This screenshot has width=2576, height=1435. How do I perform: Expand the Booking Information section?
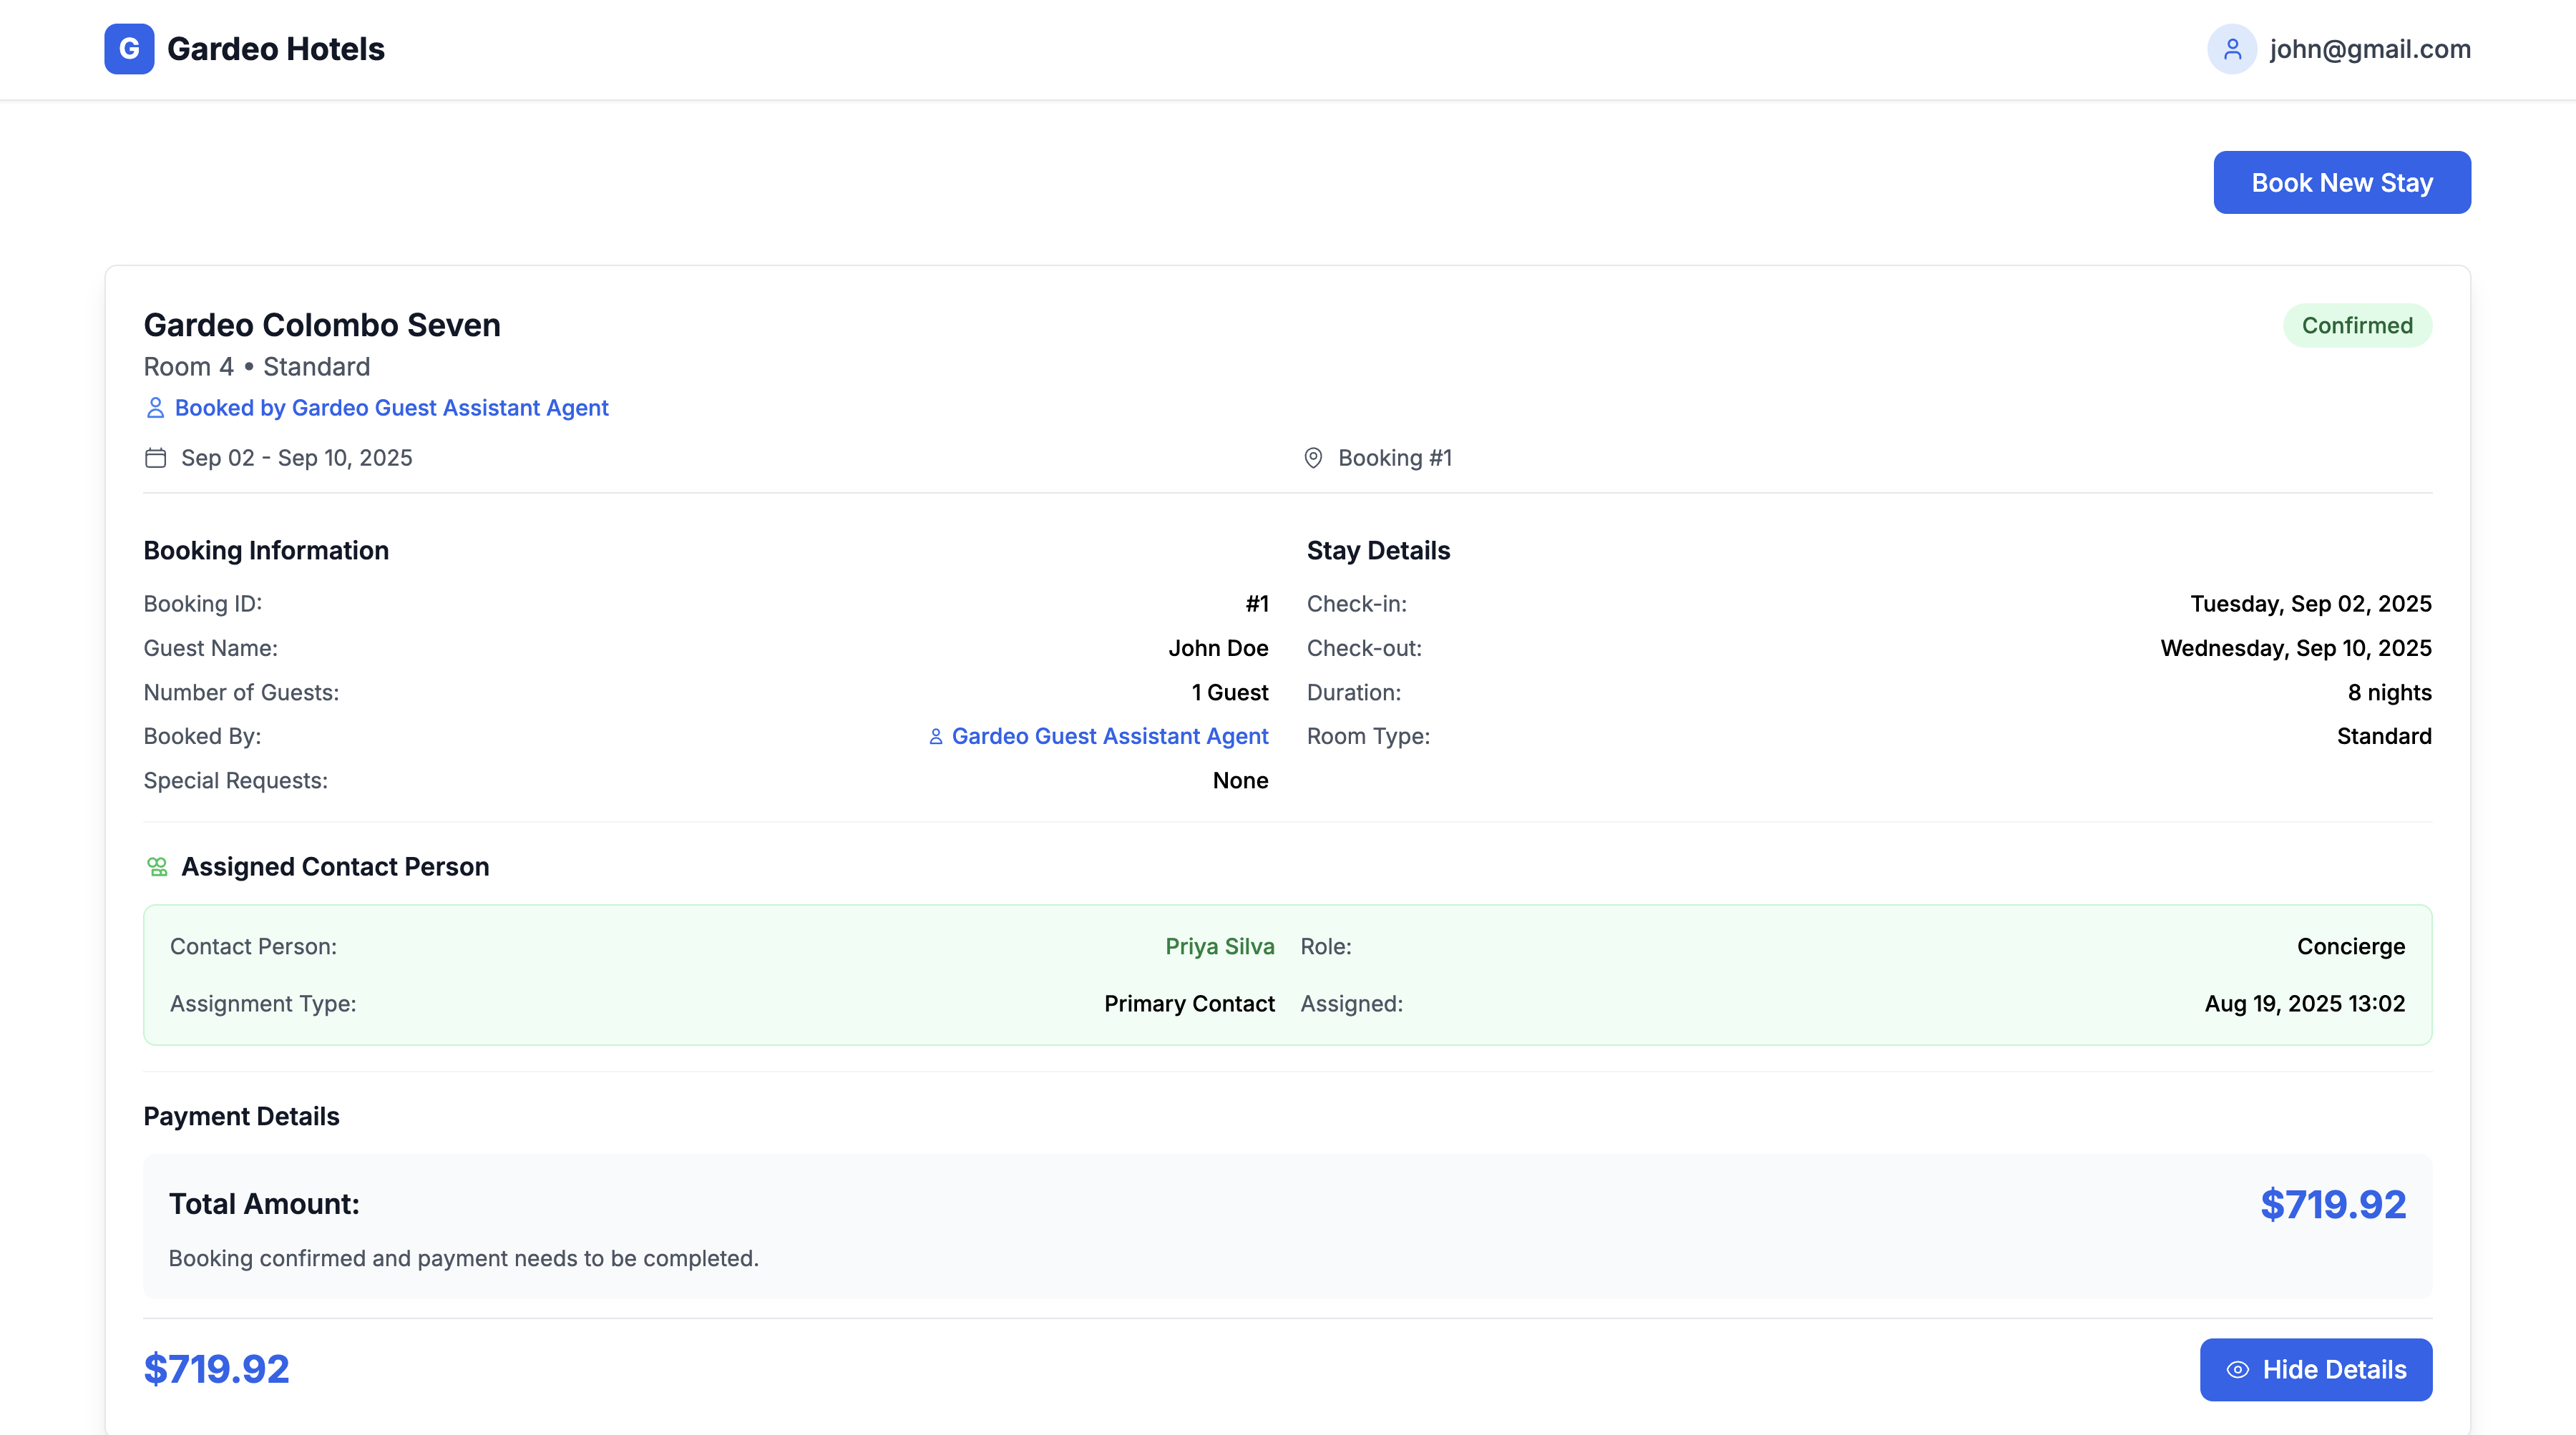pyautogui.click(x=266, y=550)
